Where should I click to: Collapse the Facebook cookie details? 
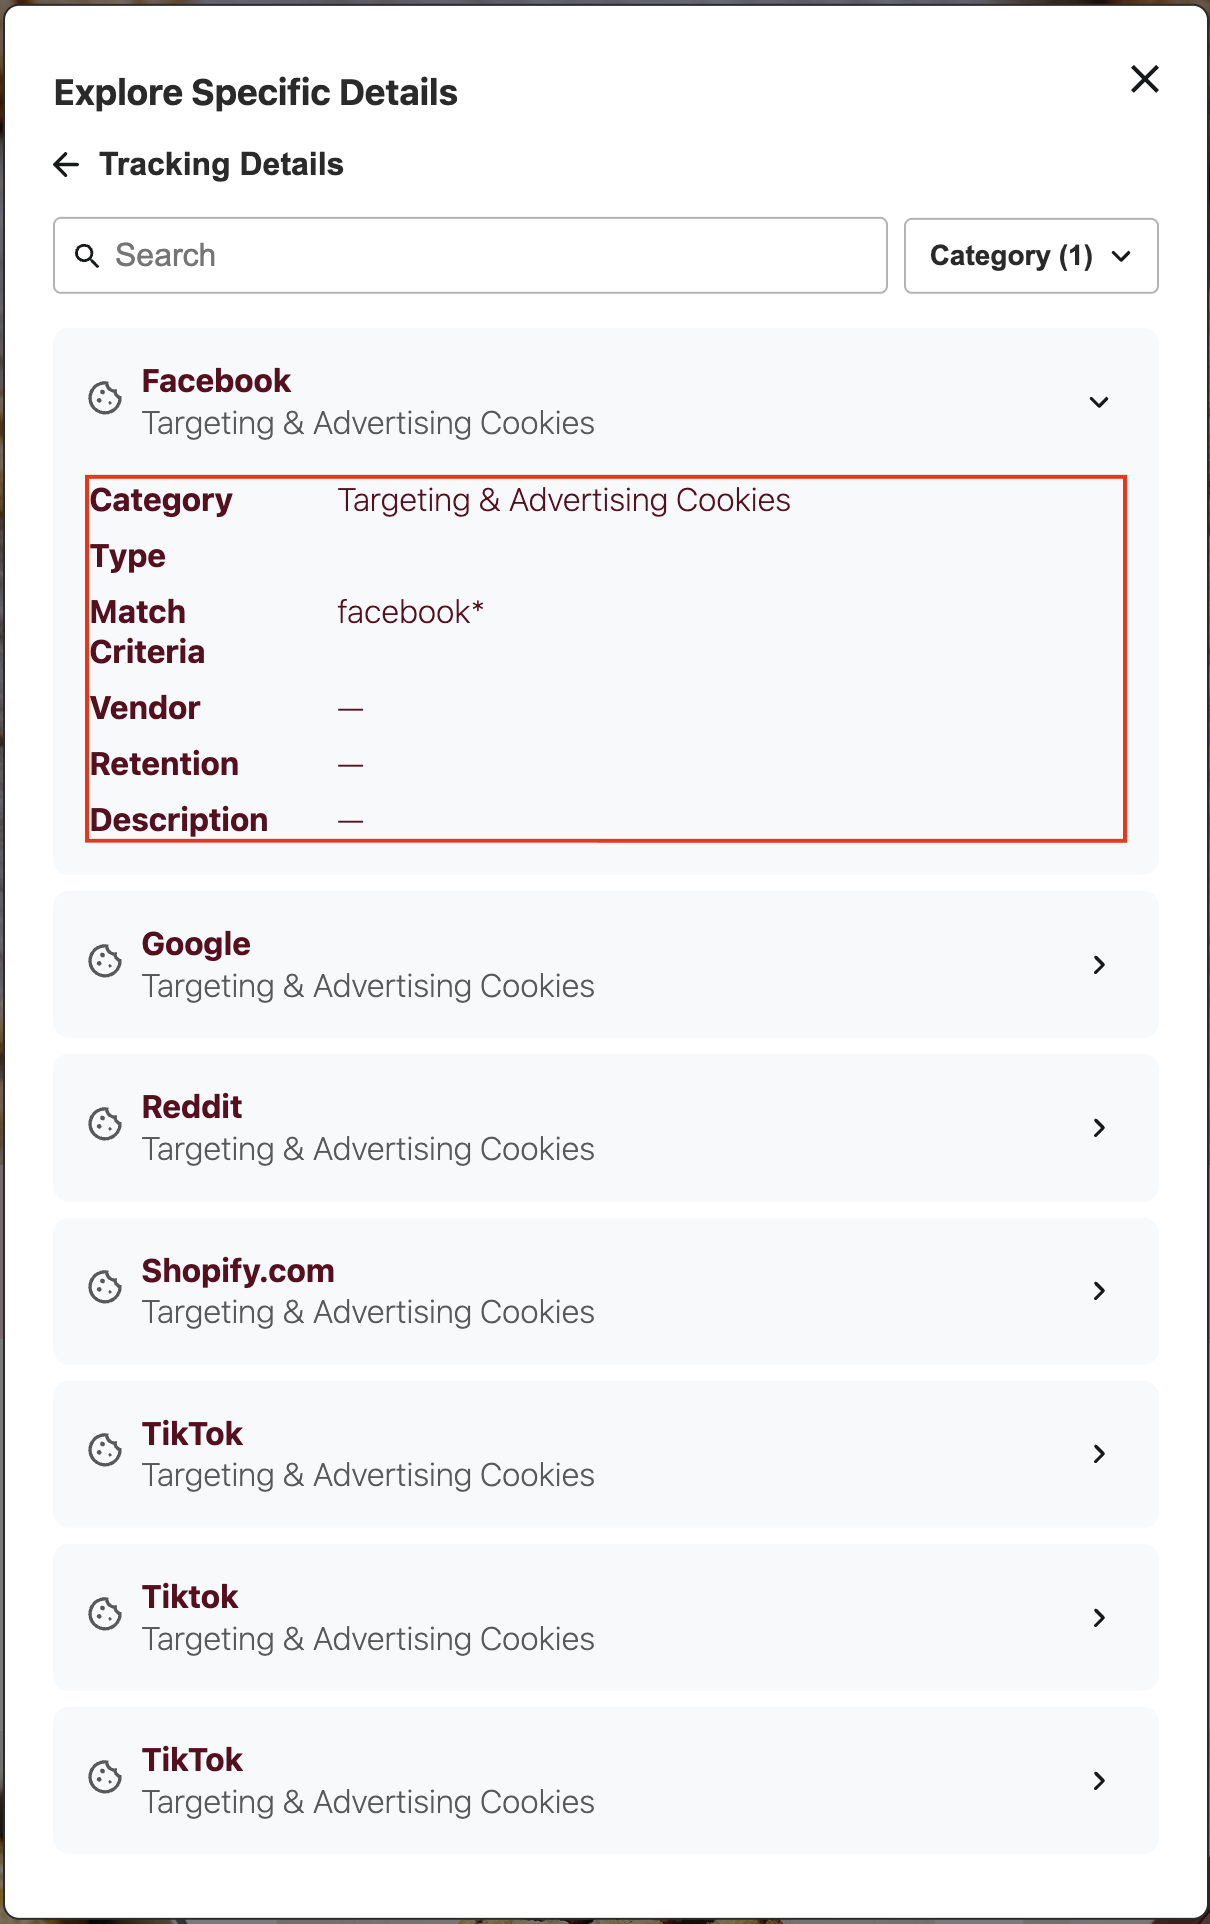[1098, 402]
